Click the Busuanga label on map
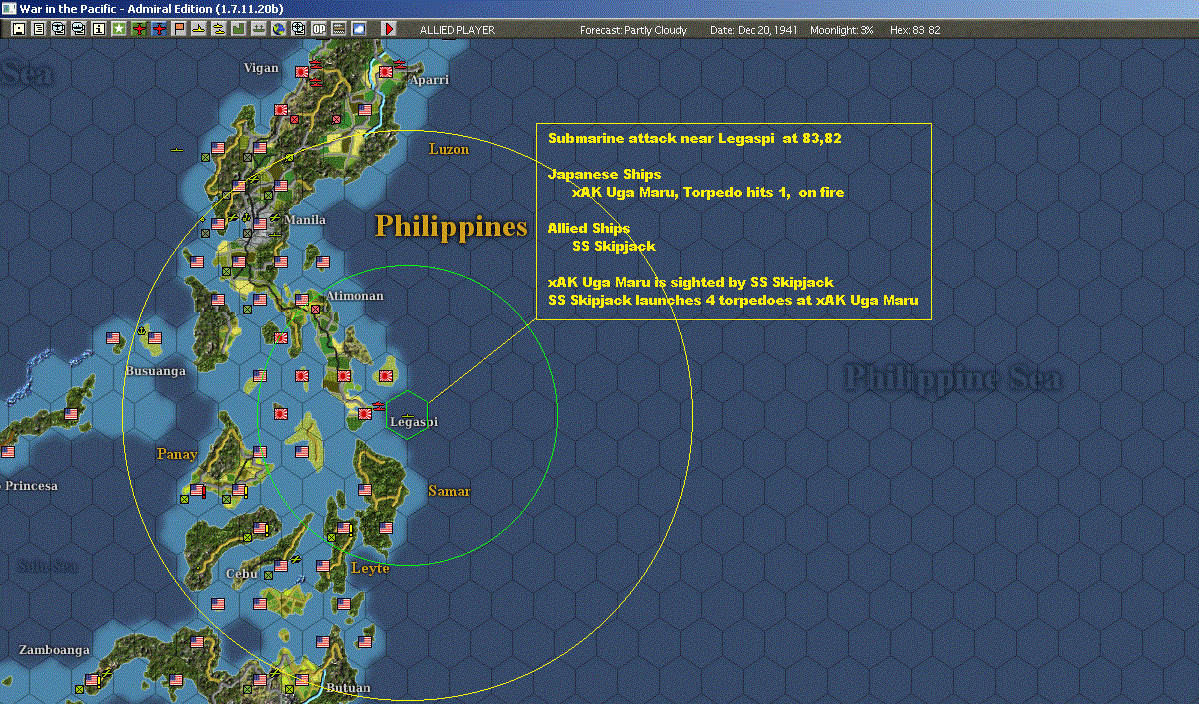The image size is (1199, 704). click(155, 371)
